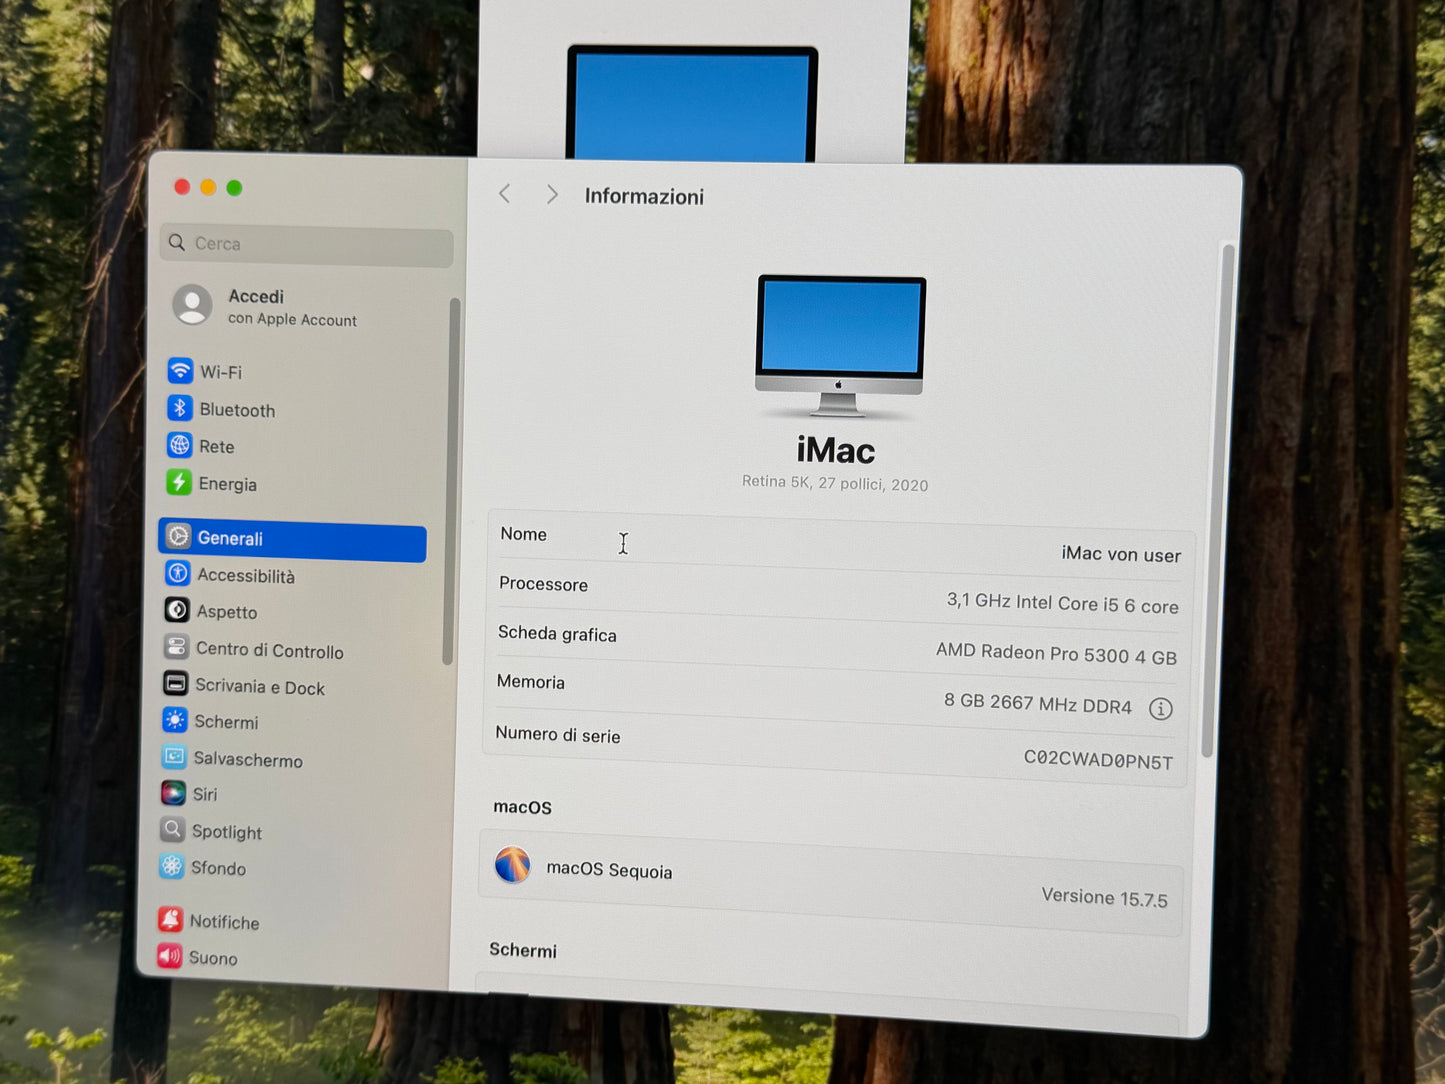Open the Centro di Controllo icon

(x=176, y=647)
